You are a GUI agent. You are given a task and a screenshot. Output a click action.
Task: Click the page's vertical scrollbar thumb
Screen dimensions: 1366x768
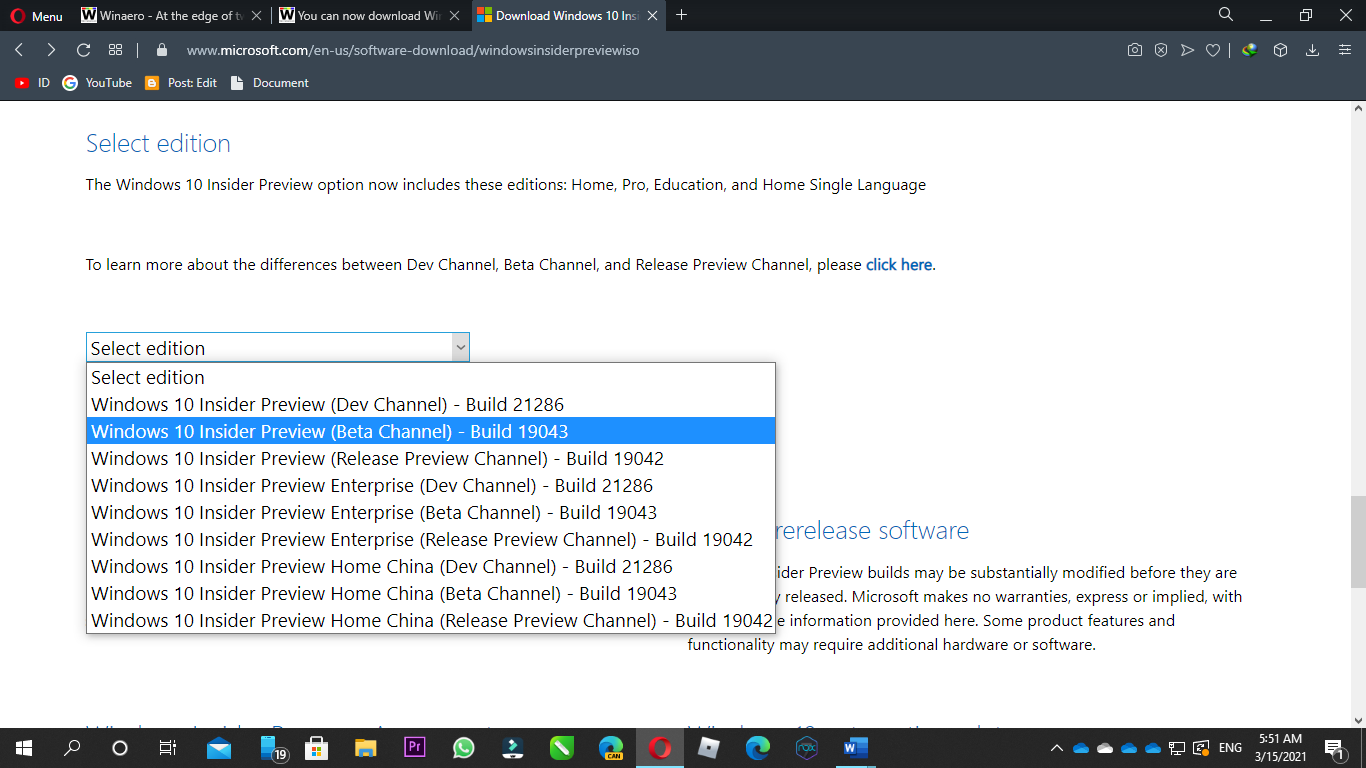click(x=1358, y=542)
